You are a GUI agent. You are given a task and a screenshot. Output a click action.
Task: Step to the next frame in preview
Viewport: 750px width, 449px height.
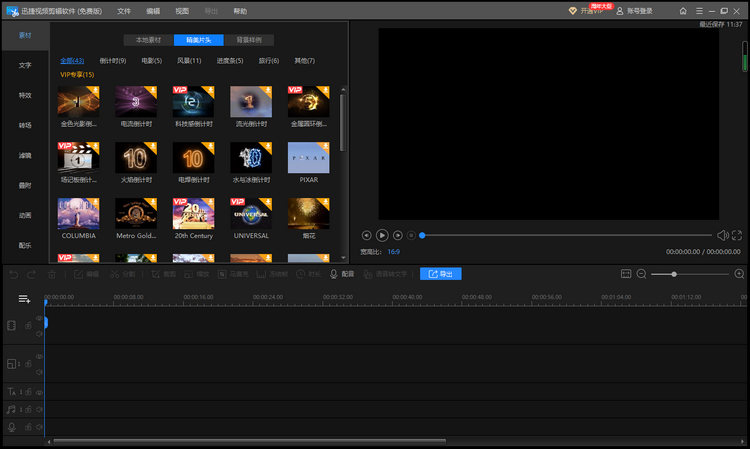397,235
